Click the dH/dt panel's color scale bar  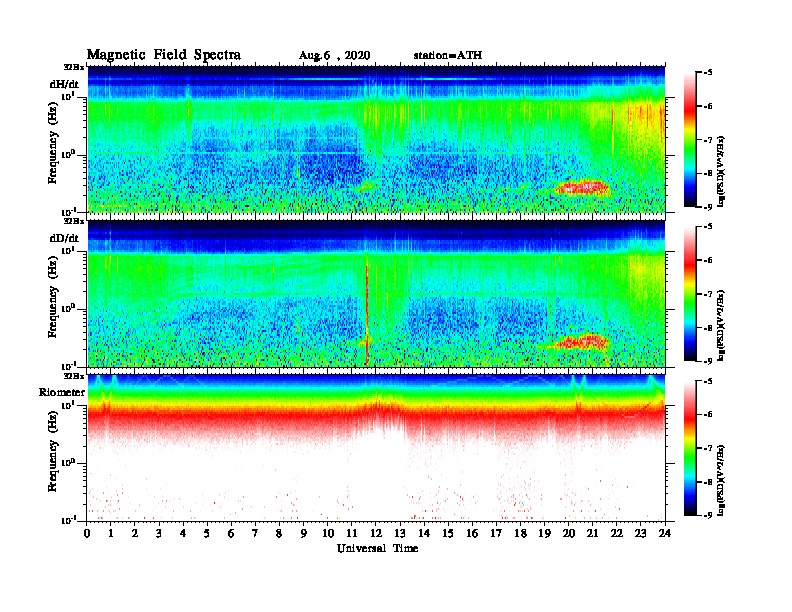(x=690, y=139)
